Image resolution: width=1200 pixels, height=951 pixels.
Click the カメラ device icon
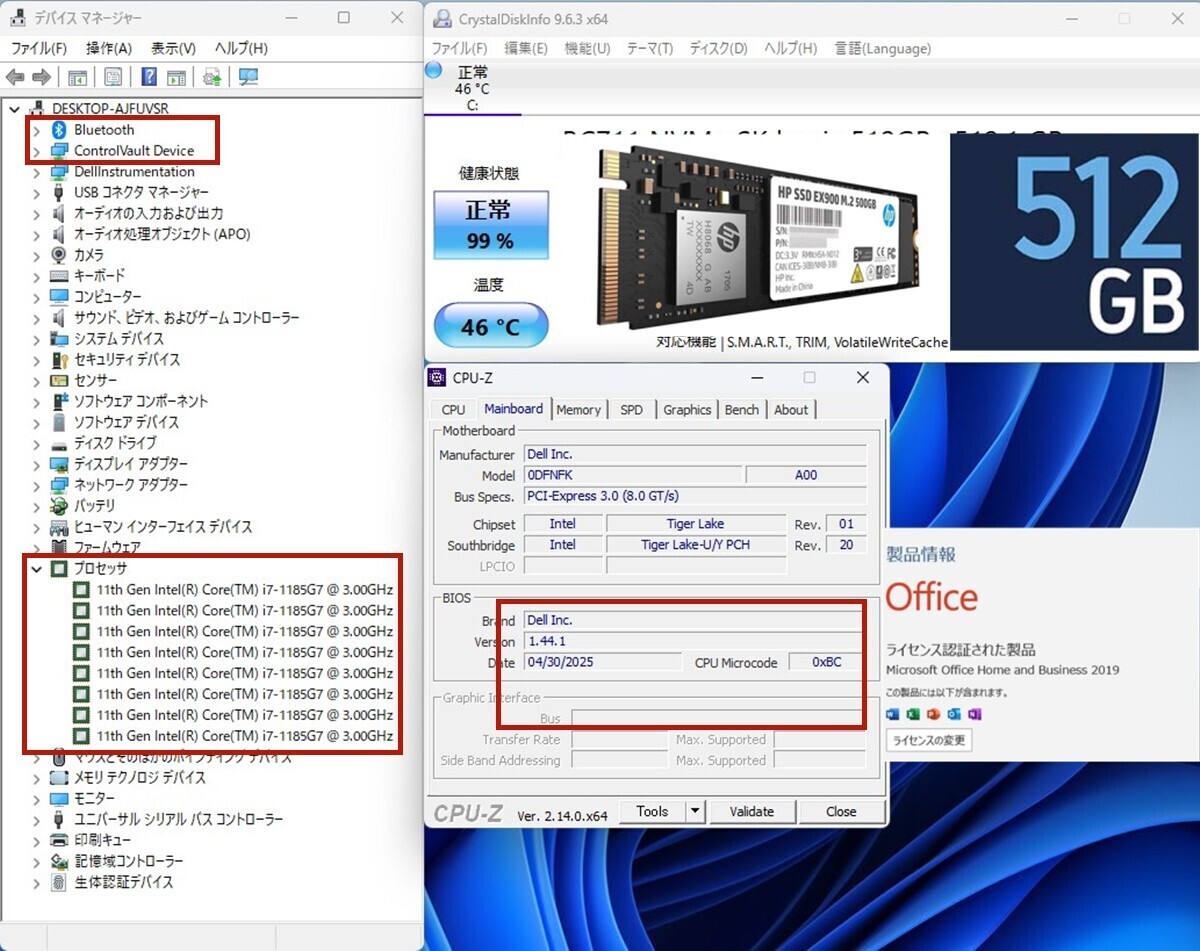pos(59,255)
